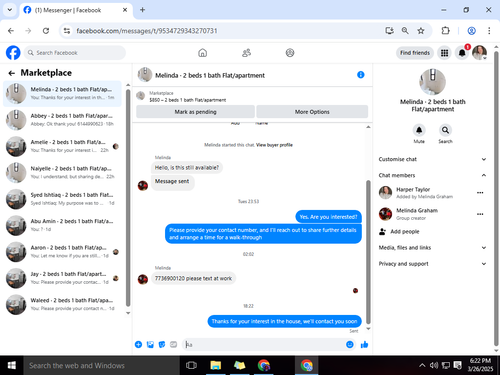Mute the chat with the bell icon
The width and height of the screenshot is (500, 375).
[x=419, y=130]
